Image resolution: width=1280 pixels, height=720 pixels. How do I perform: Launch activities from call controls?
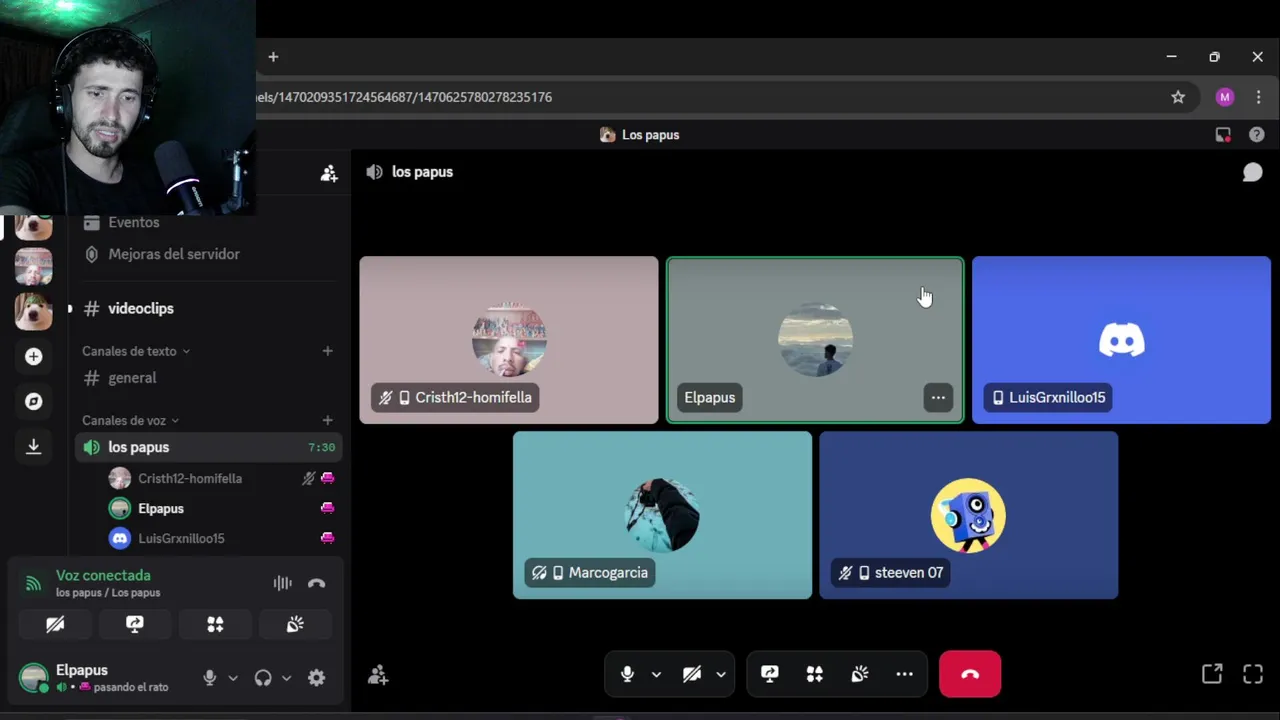click(815, 674)
